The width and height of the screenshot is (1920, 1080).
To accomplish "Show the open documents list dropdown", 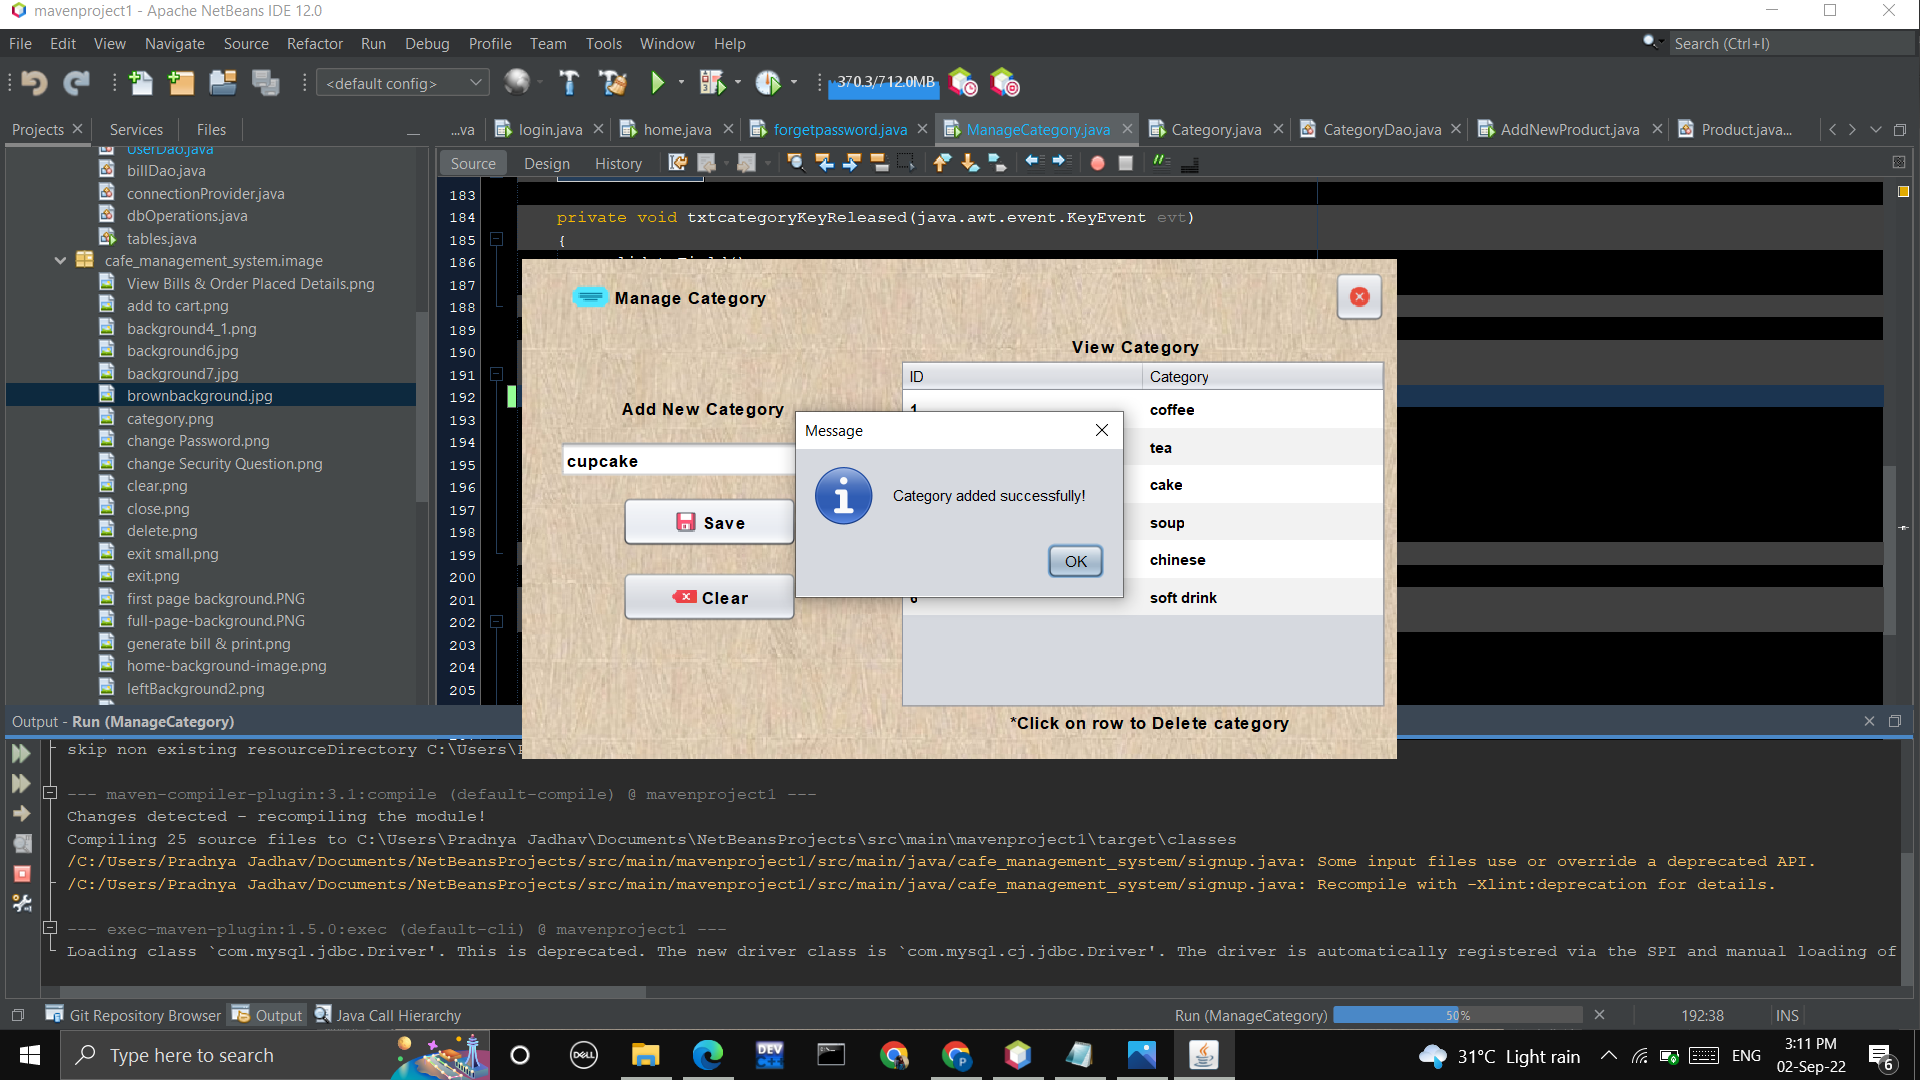I will 1876,130.
